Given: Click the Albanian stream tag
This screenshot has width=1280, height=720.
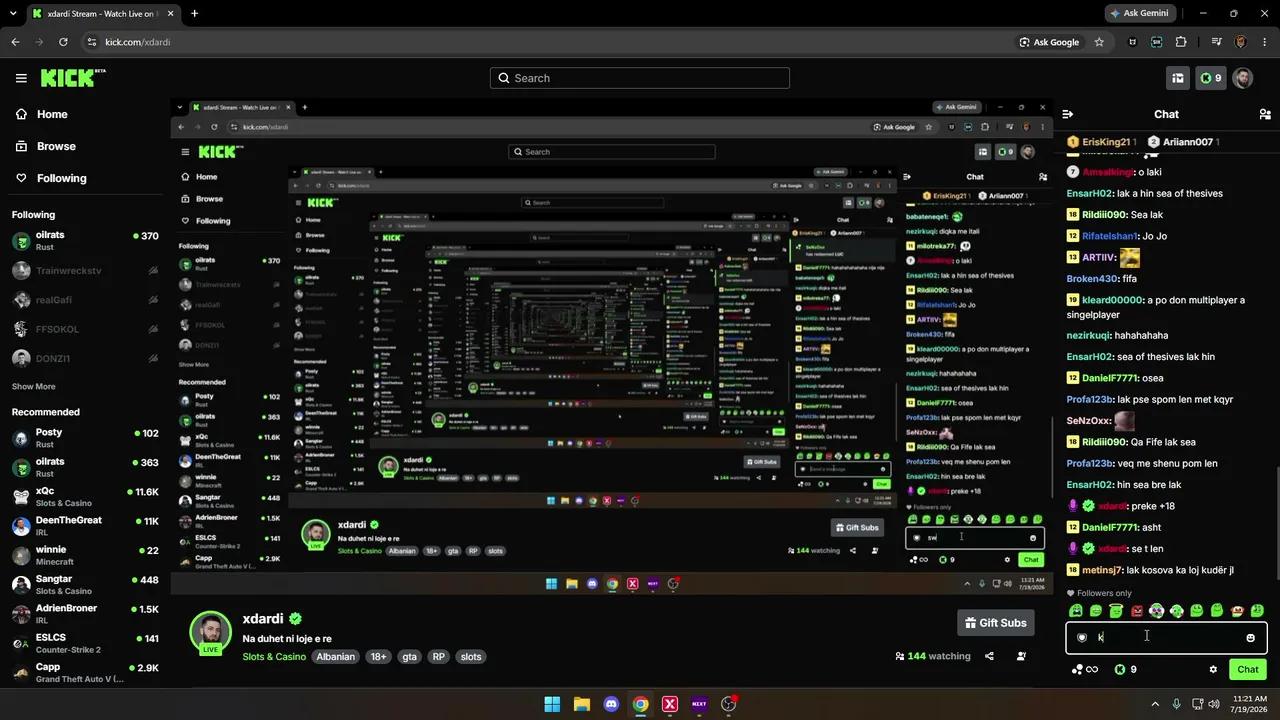Looking at the screenshot, I should pyautogui.click(x=336, y=657).
